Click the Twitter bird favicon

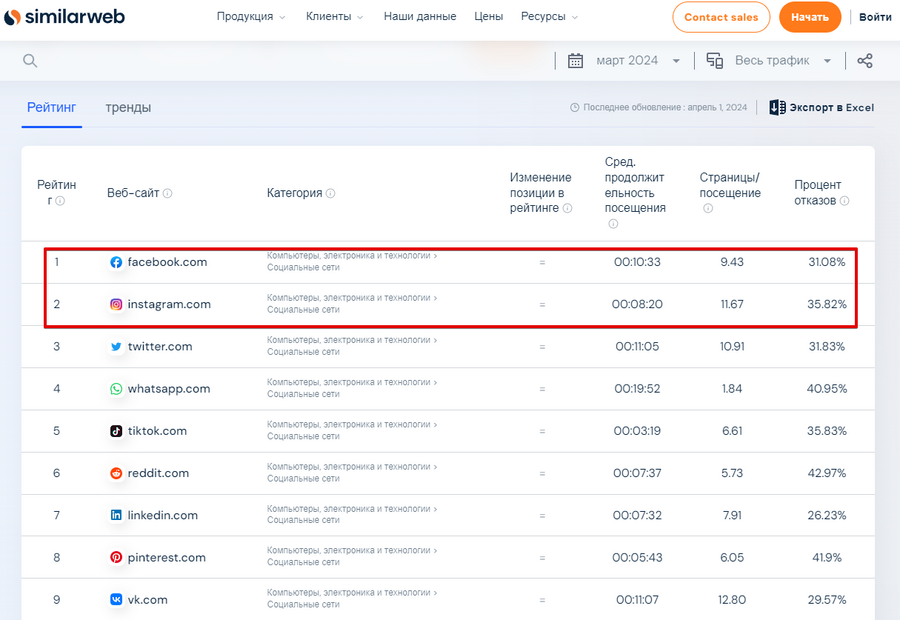(116, 347)
